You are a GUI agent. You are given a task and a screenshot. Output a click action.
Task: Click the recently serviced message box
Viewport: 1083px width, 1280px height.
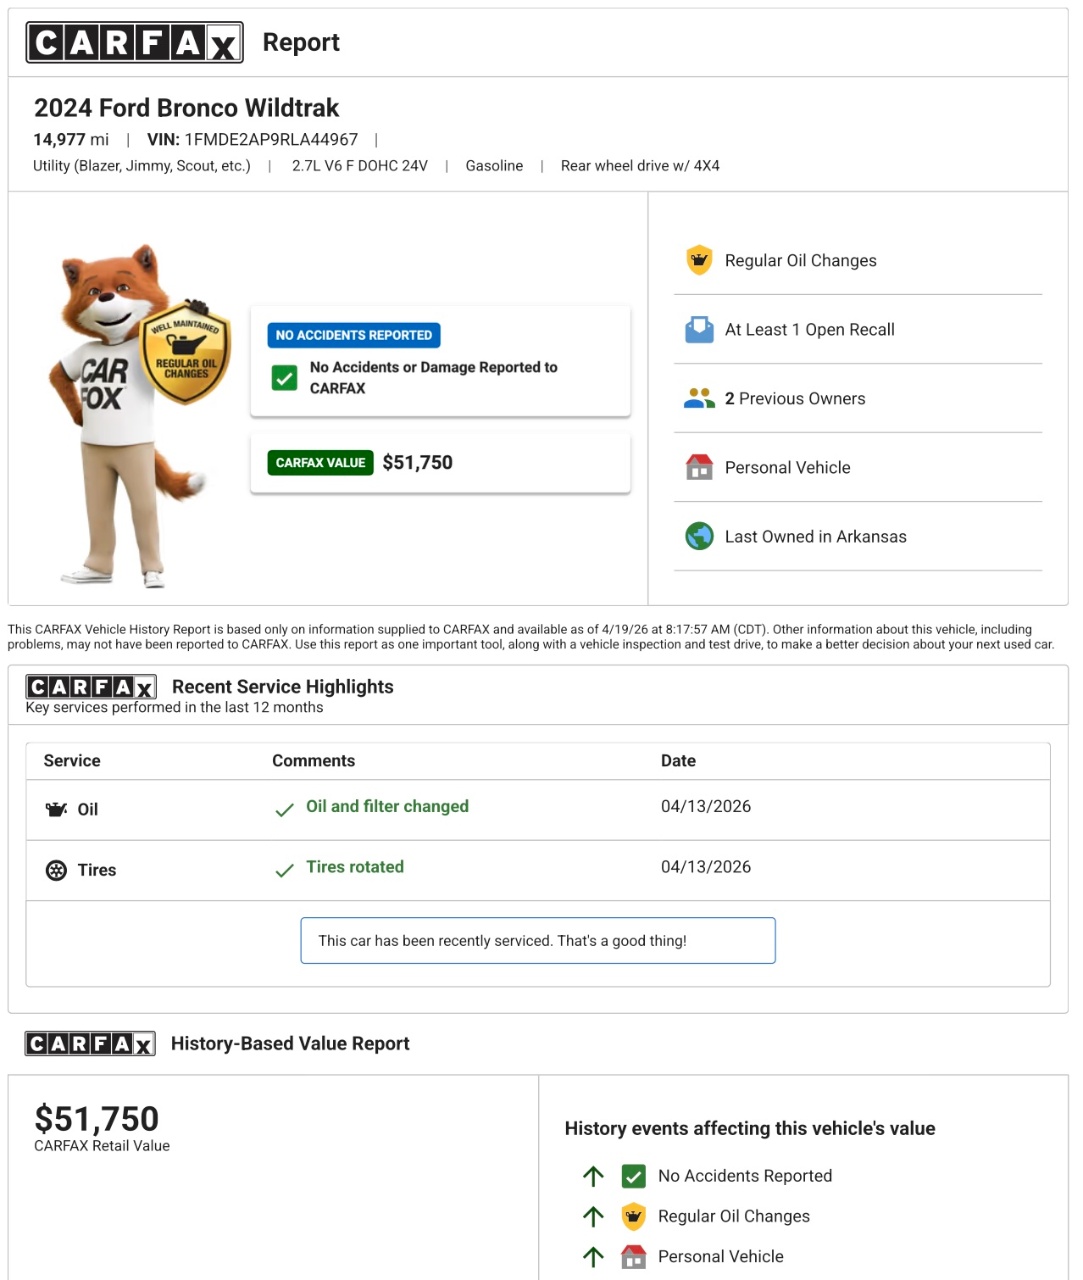(538, 941)
